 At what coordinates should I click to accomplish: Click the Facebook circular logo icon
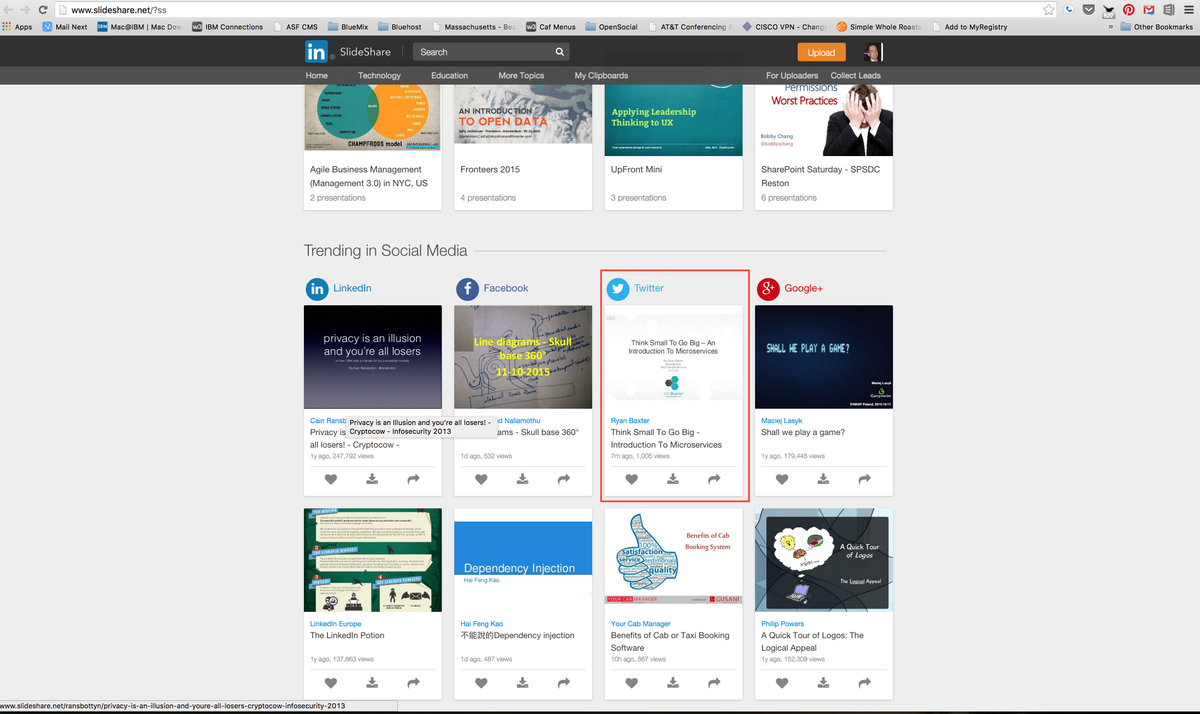pyautogui.click(x=467, y=289)
